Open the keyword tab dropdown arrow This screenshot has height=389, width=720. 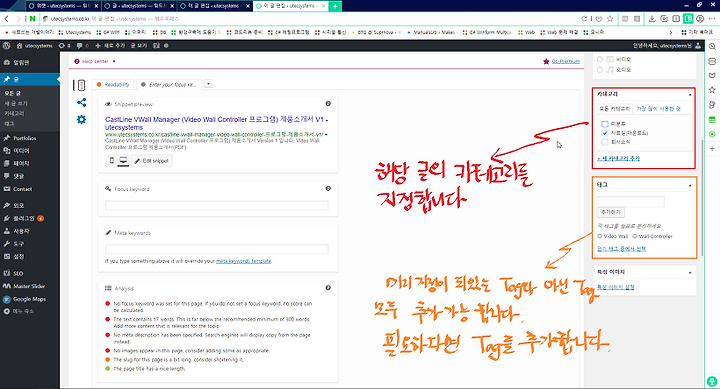click(x=208, y=84)
